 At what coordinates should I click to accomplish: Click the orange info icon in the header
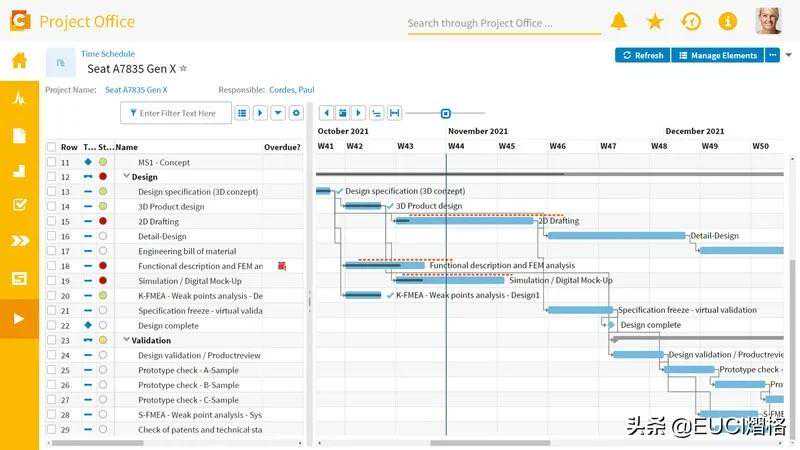tap(727, 21)
